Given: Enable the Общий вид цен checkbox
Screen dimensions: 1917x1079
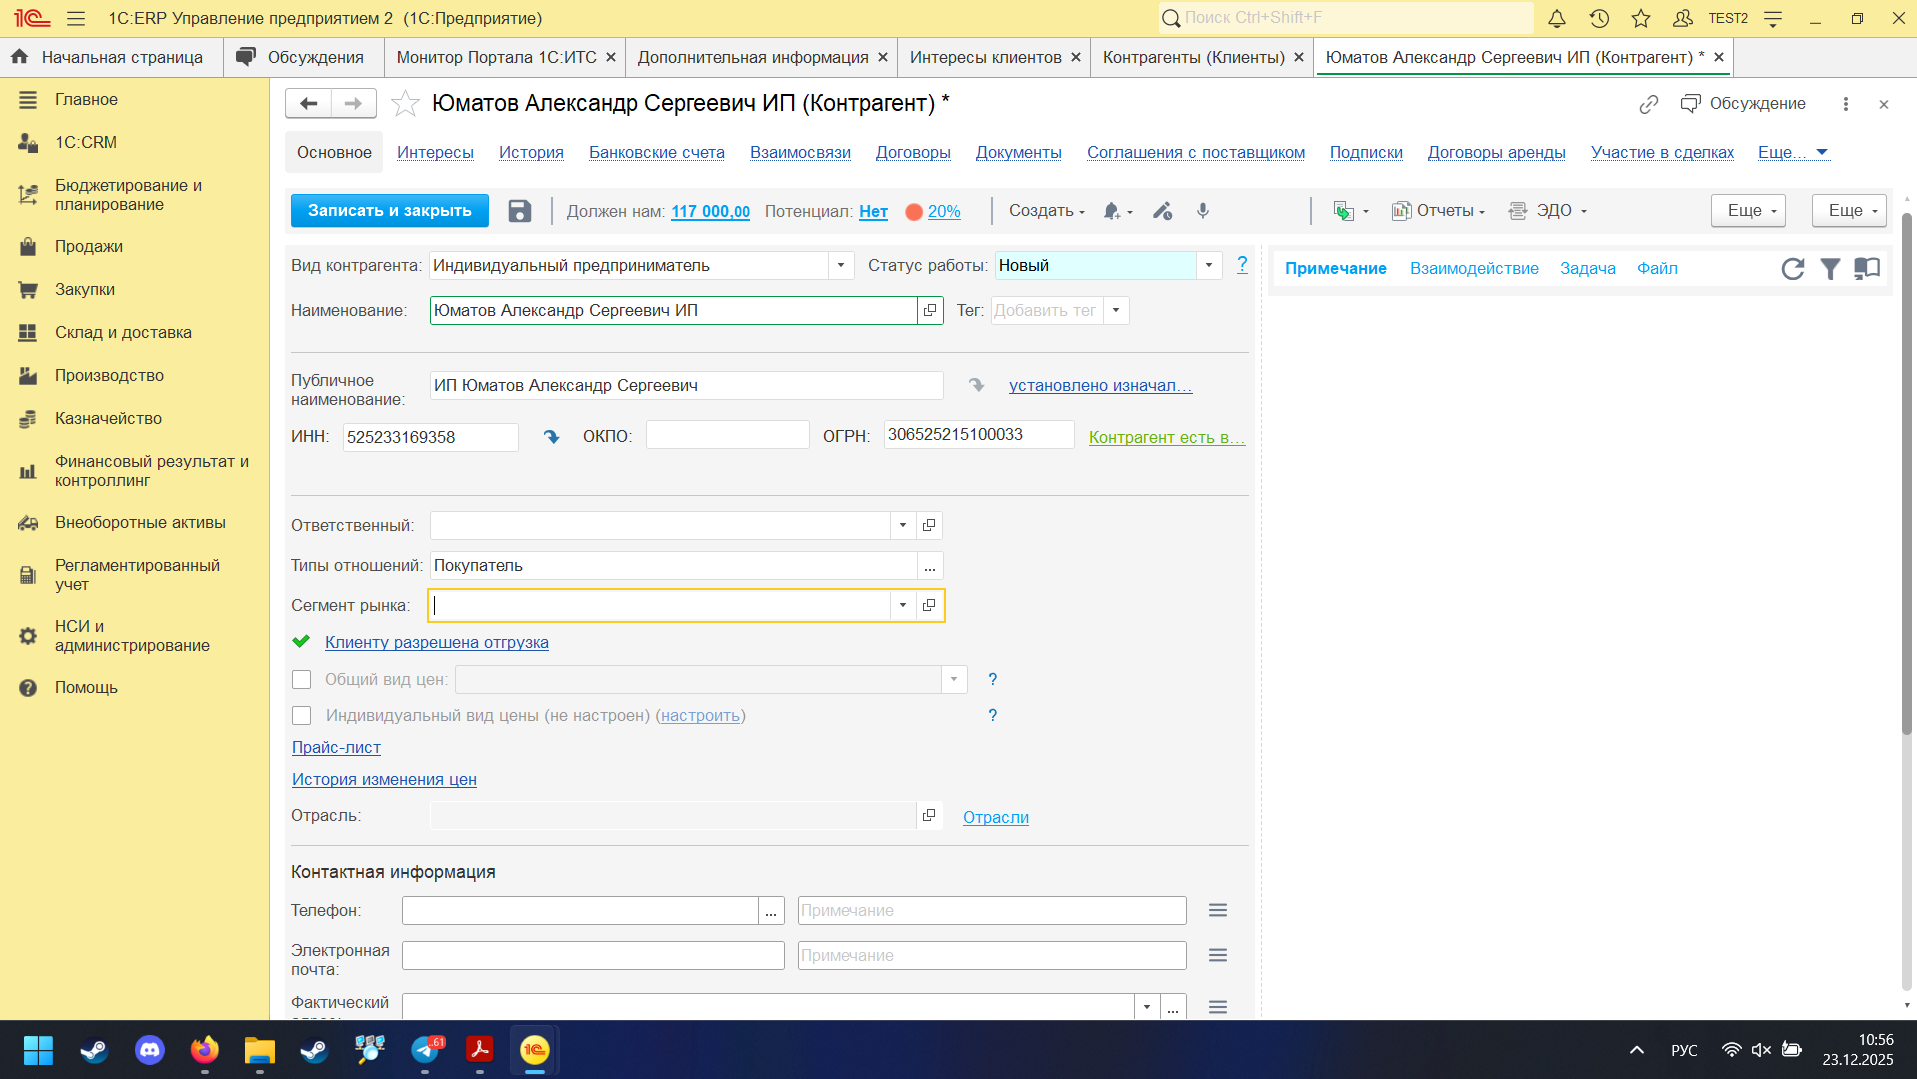Looking at the screenshot, I should click(302, 680).
